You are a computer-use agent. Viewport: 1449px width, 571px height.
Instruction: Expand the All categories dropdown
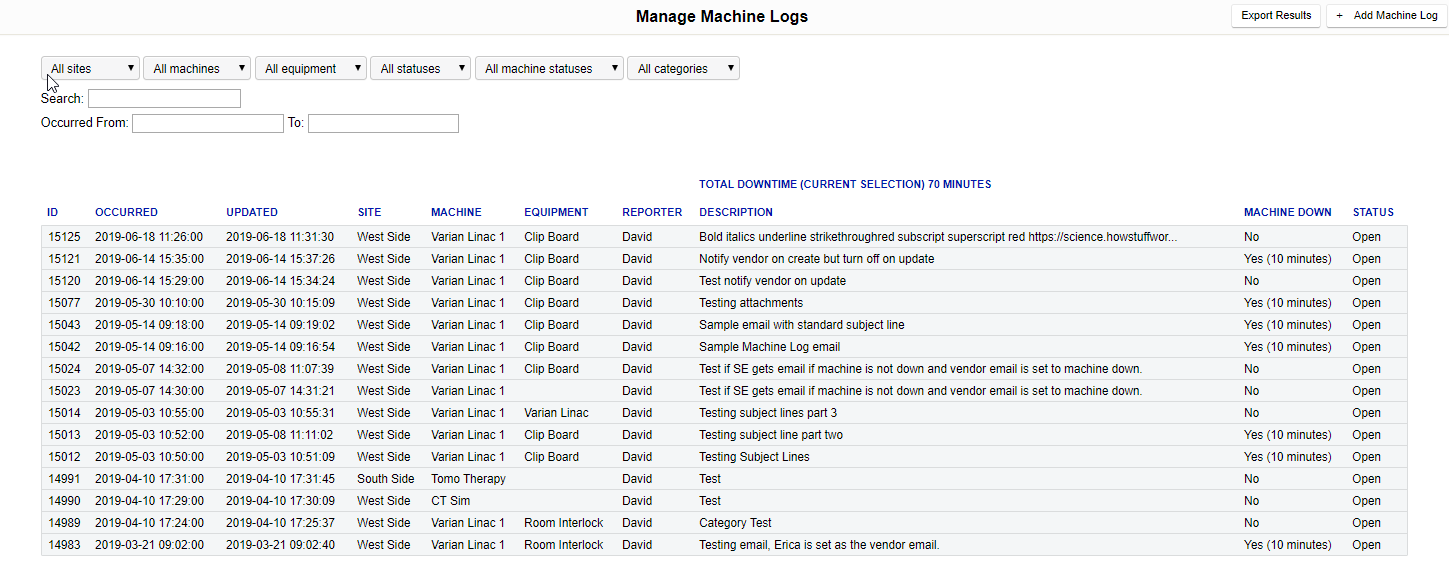(x=683, y=69)
